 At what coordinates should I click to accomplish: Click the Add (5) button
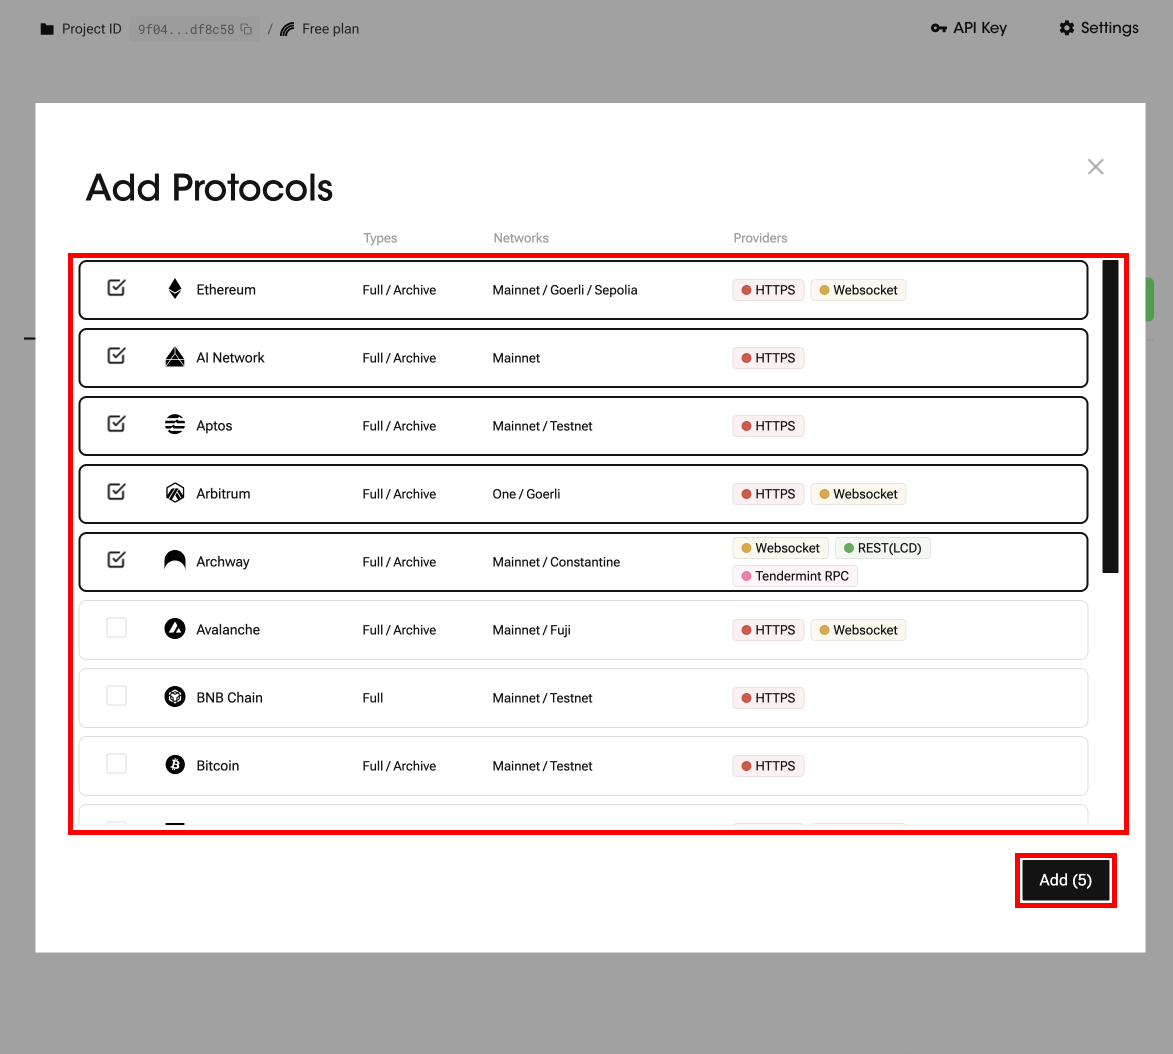(x=1065, y=880)
